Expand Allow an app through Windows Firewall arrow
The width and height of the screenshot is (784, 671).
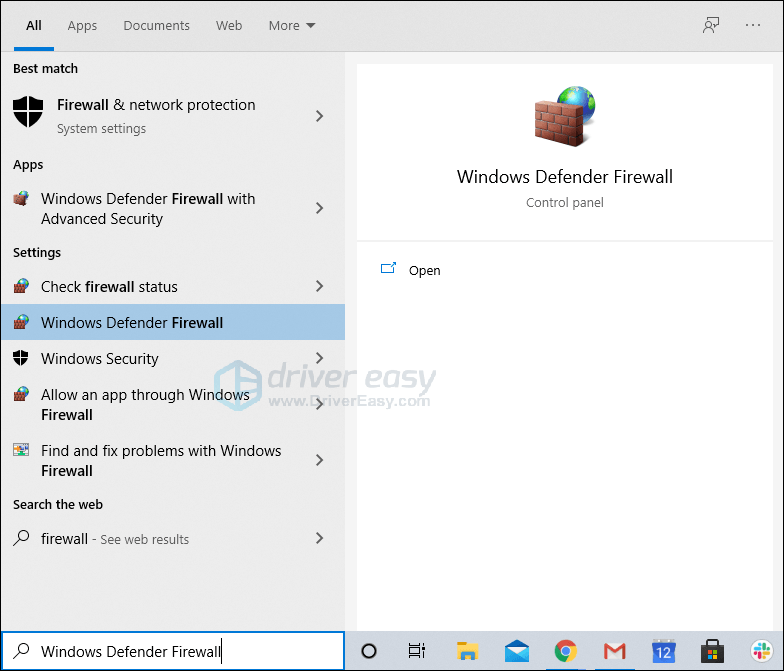point(320,404)
